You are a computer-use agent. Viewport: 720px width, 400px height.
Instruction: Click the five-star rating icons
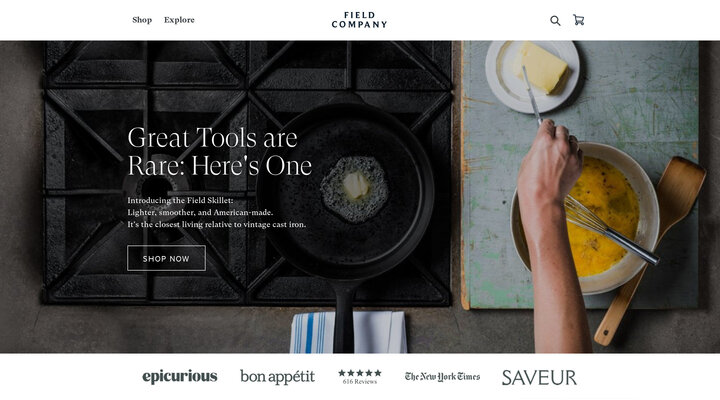point(360,373)
